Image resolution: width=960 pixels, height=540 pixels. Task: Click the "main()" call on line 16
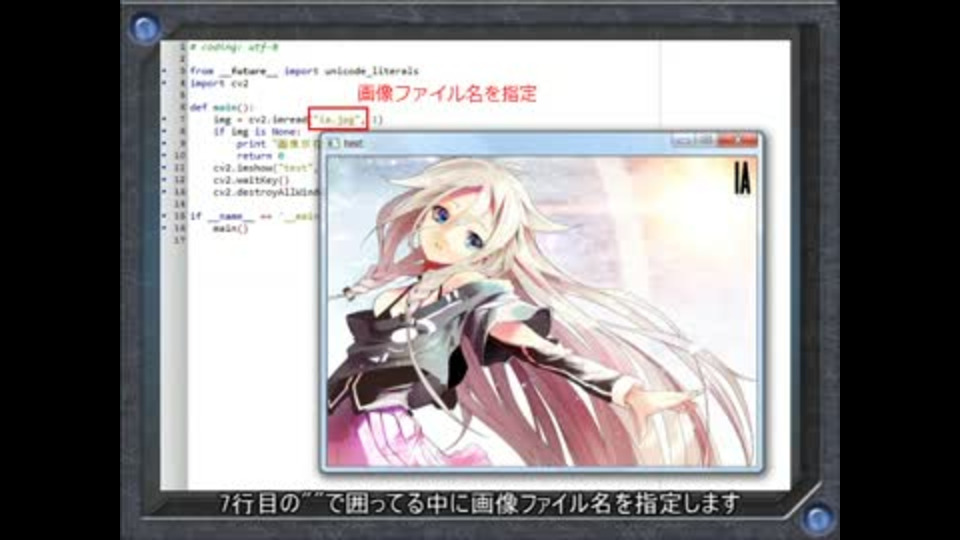pyautogui.click(x=231, y=228)
